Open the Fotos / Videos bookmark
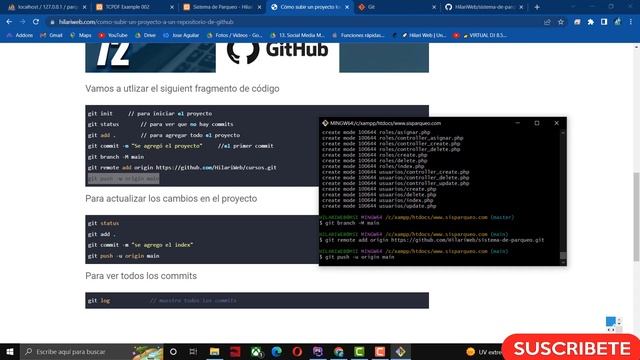 [234, 36]
